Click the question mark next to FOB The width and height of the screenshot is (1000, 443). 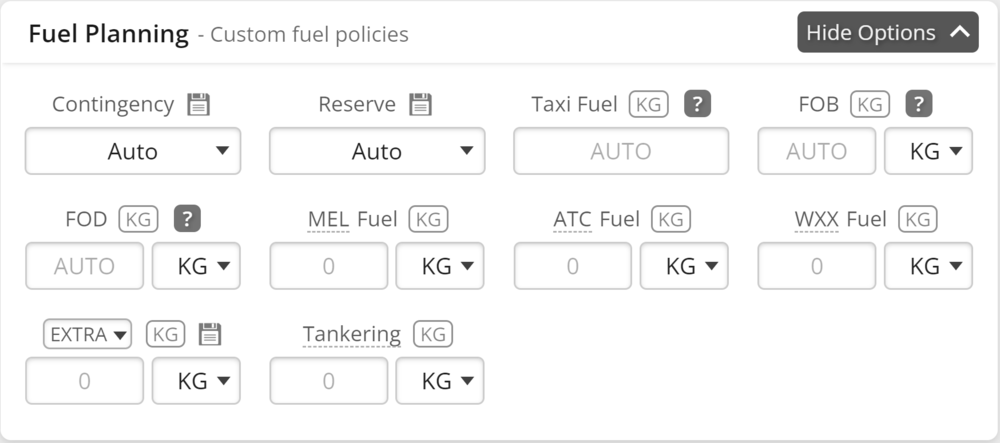point(919,104)
